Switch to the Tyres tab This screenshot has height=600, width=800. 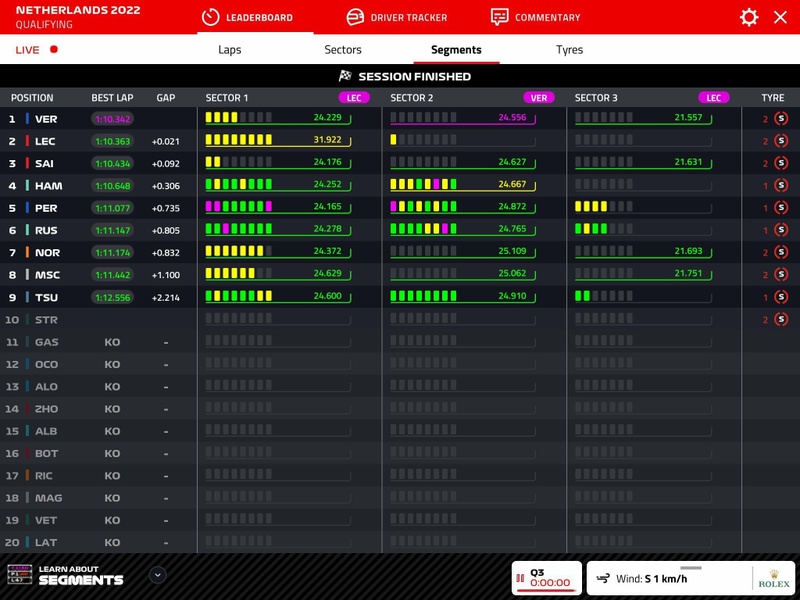pyautogui.click(x=569, y=49)
